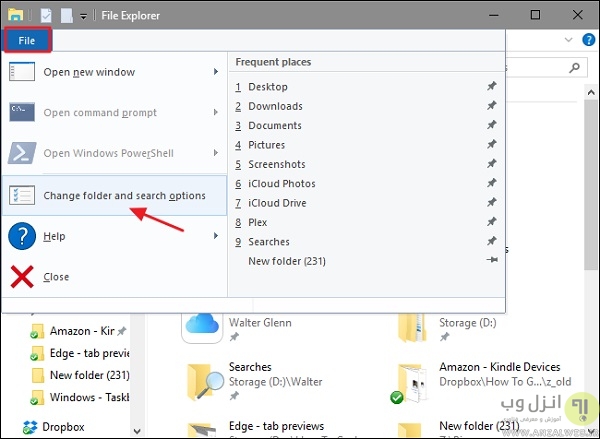
Task: Open the File menu tab
Action: point(26,41)
